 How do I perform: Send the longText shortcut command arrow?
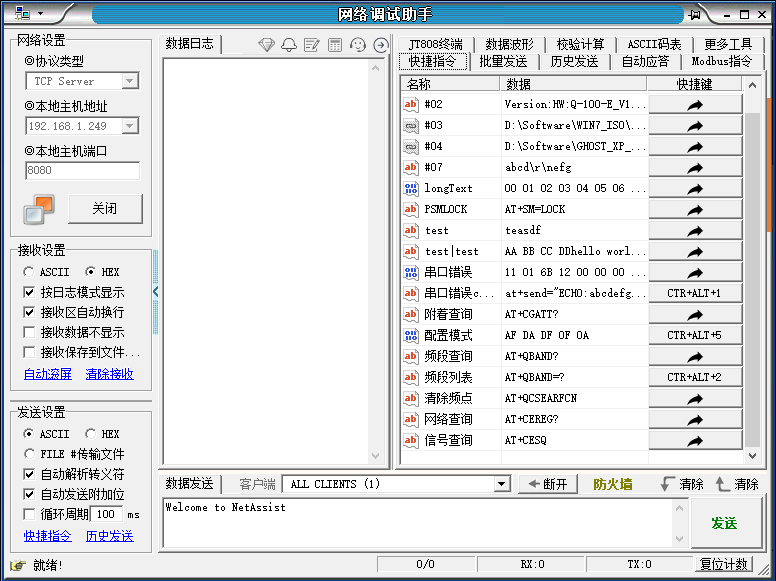pos(695,189)
